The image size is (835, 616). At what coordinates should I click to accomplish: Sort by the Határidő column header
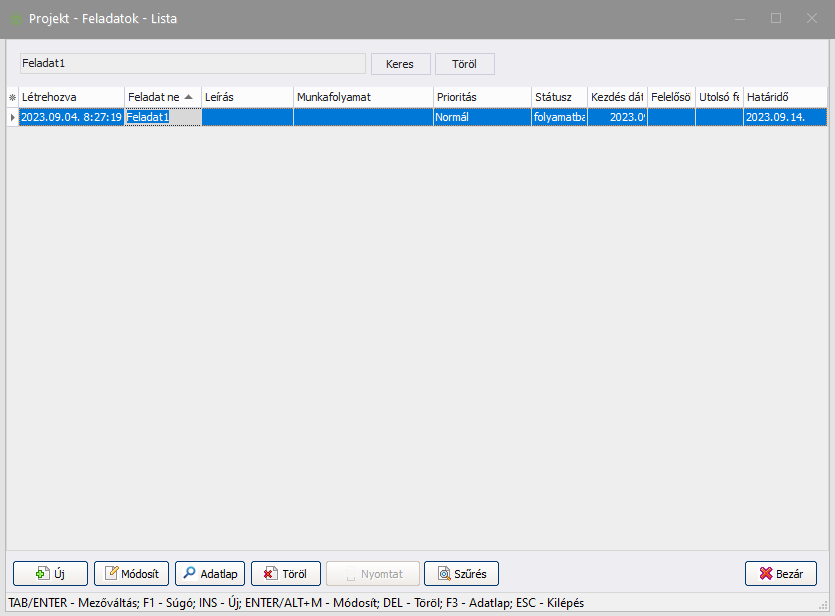pos(783,97)
